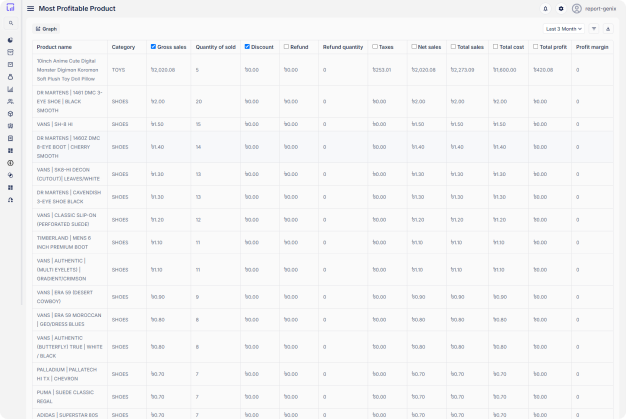Open the pie chart dashboard icon

pos(10,40)
